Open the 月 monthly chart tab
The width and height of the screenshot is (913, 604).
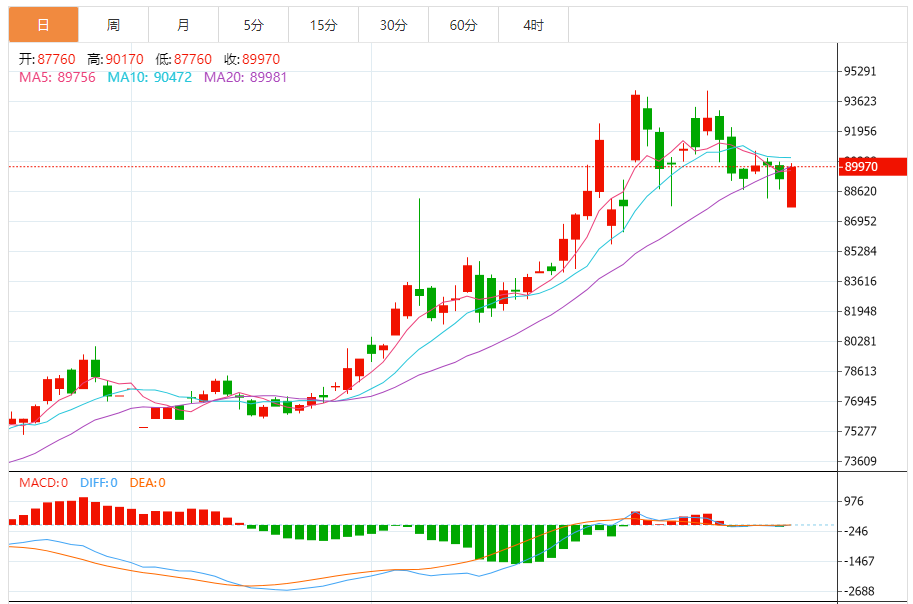[183, 25]
